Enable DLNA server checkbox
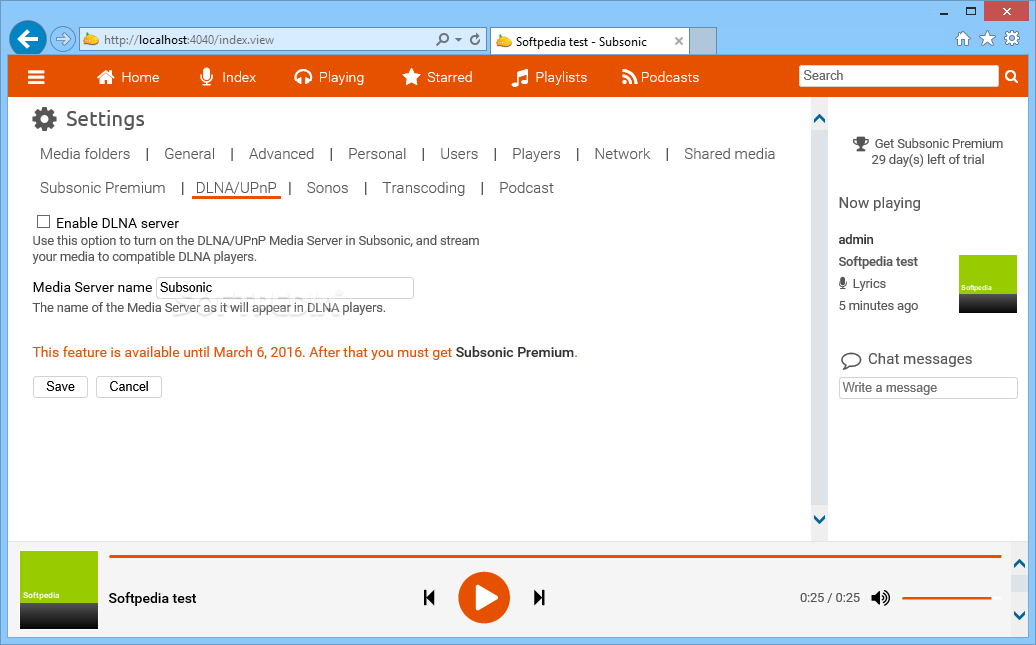Viewport: 1036px width, 645px height. (x=44, y=222)
